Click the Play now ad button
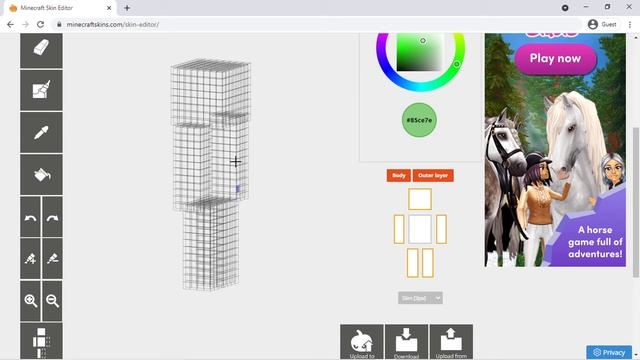640x360 pixels. (555, 58)
